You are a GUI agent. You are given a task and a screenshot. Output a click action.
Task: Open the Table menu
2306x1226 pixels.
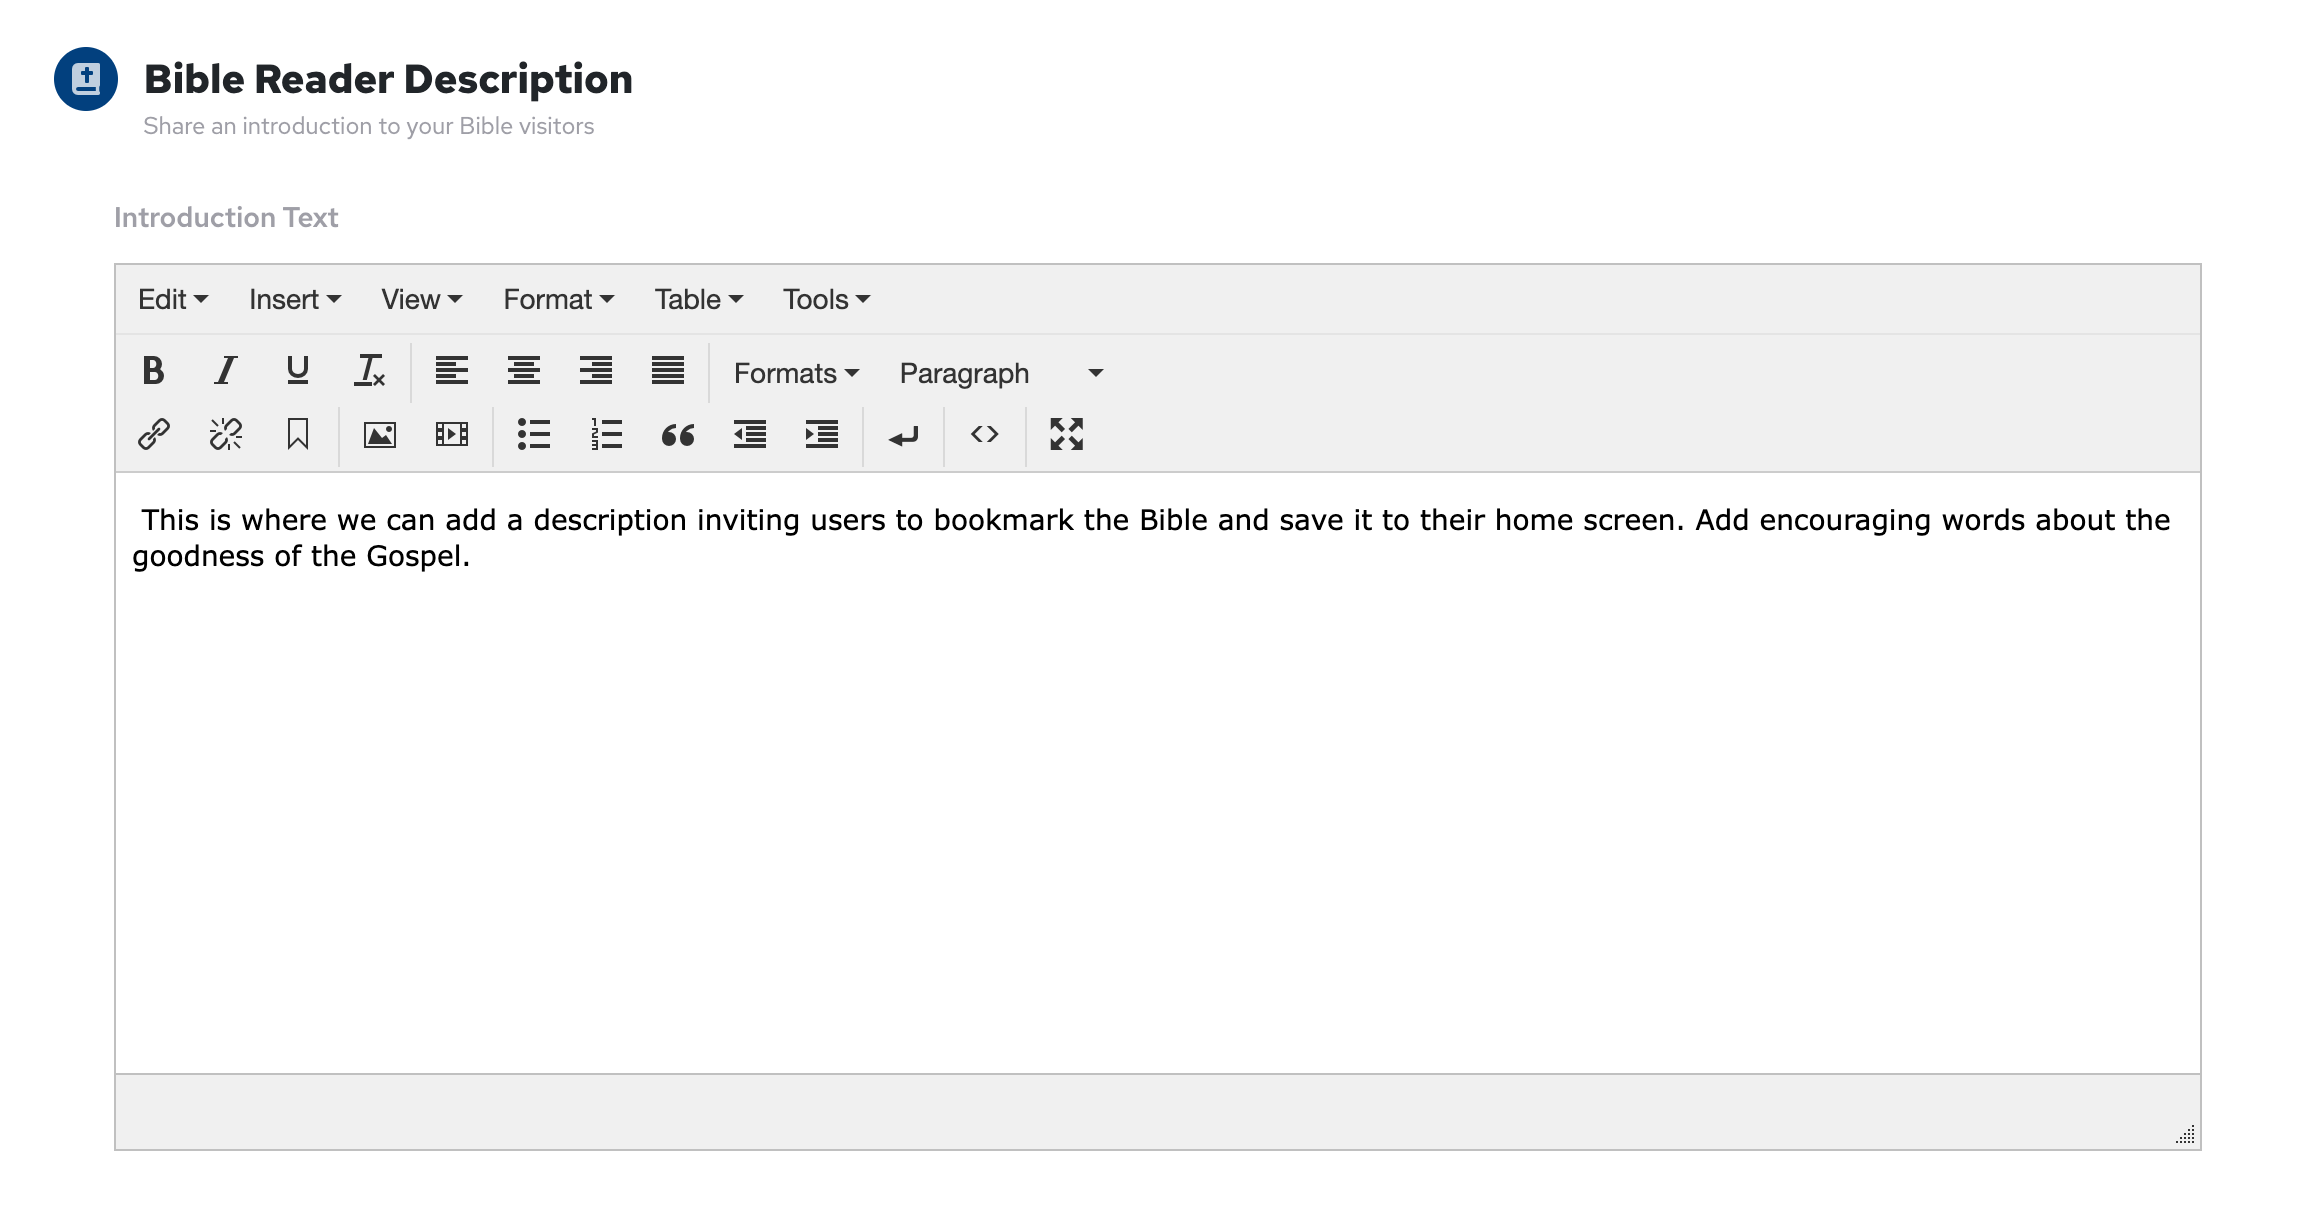(x=698, y=300)
